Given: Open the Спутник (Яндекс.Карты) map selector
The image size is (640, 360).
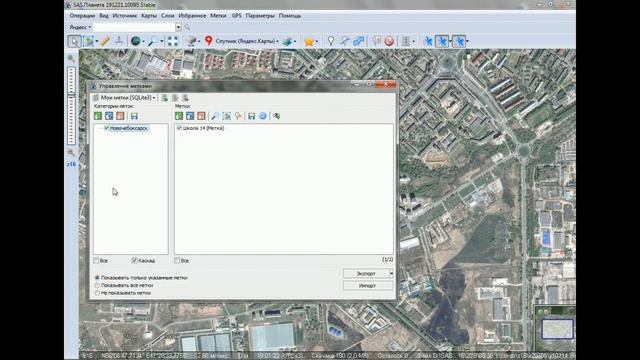Looking at the screenshot, I should pos(247,41).
